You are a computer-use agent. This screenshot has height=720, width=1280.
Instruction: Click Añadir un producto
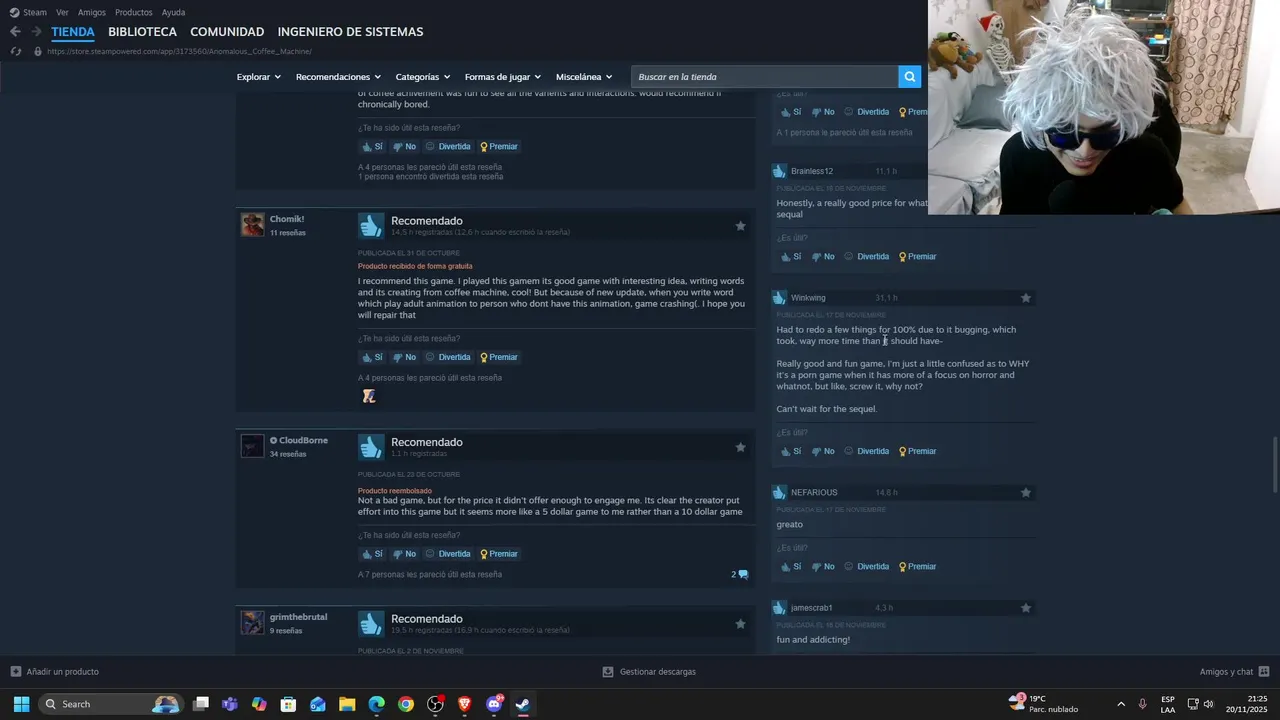click(55, 672)
